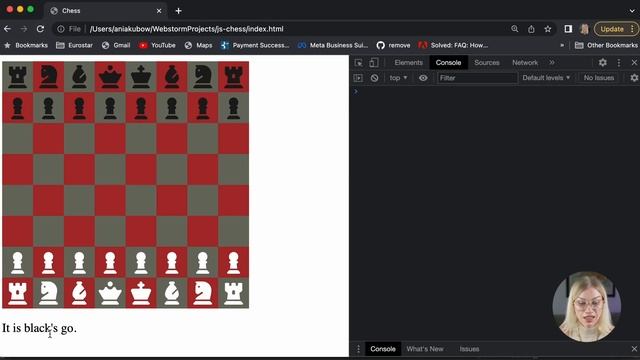Switch to the Sources tab
Image resolution: width=640 pixels, height=360 pixels.
[487, 62]
